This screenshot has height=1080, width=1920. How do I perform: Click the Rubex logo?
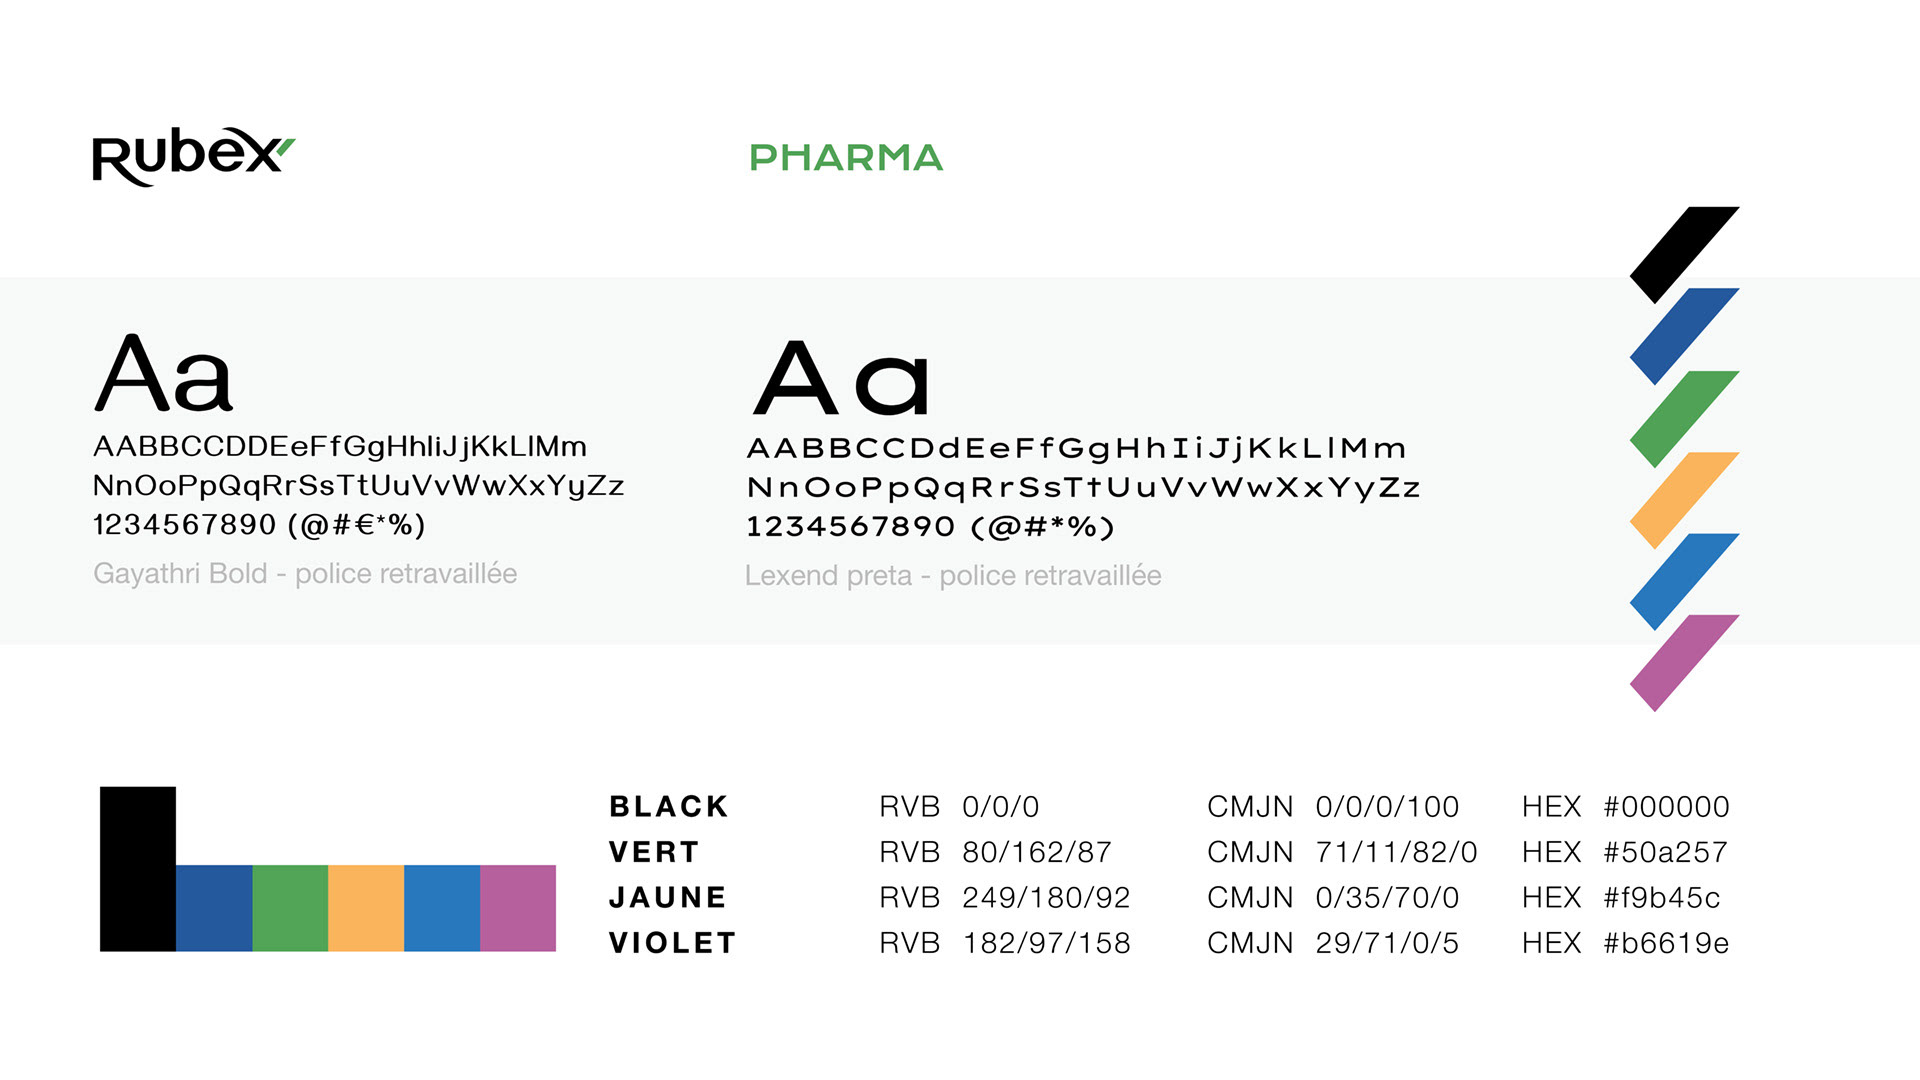point(194,157)
